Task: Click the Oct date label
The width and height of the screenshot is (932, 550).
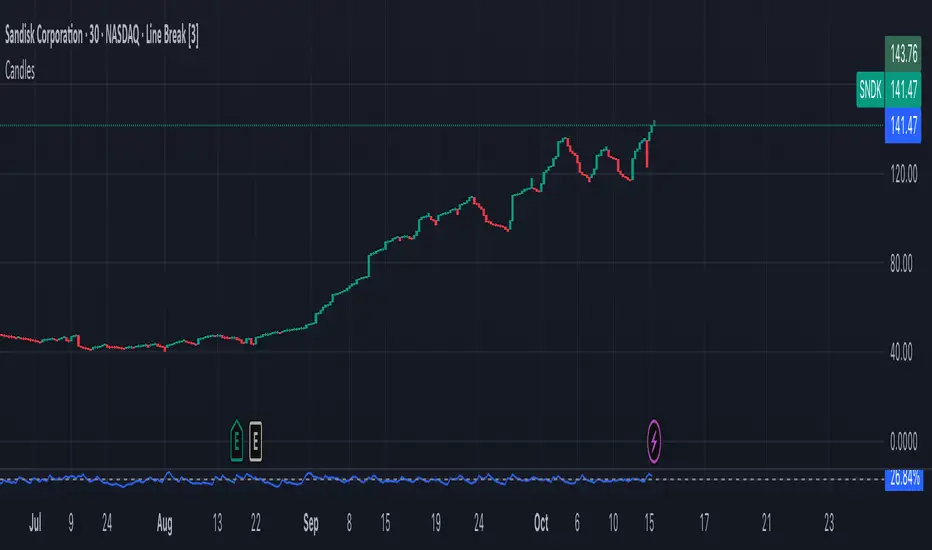Action: tap(541, 521)
